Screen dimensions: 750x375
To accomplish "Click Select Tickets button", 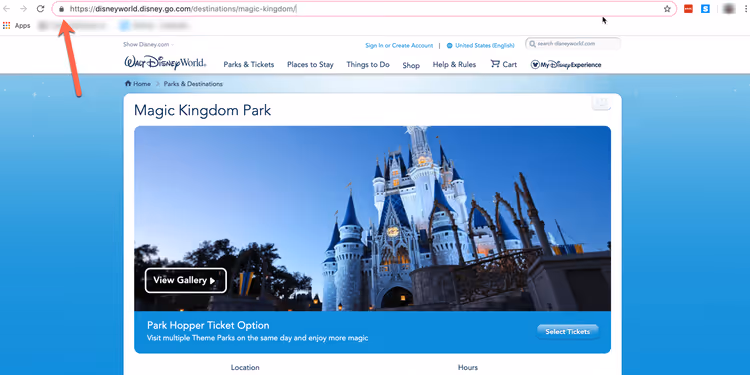I will click(567, 331).
